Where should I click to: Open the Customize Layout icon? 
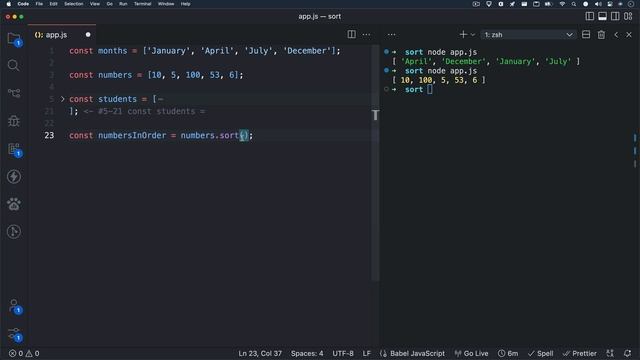[x=628, y=16]
